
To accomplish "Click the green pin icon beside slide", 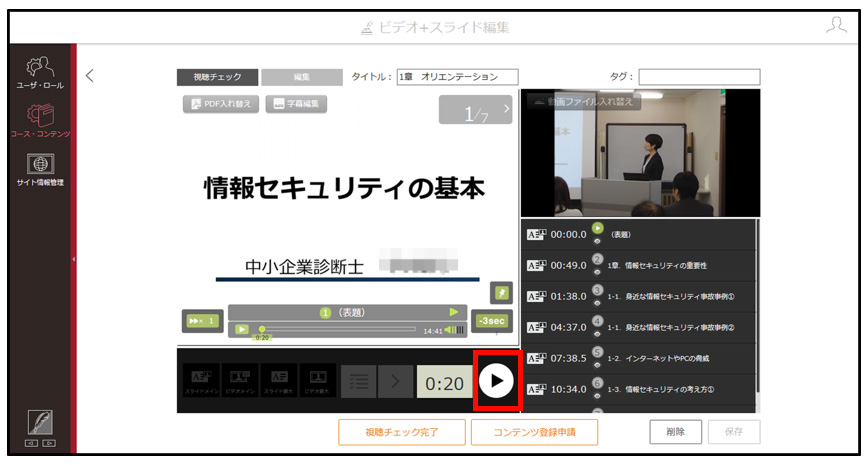I will [502, 292].
